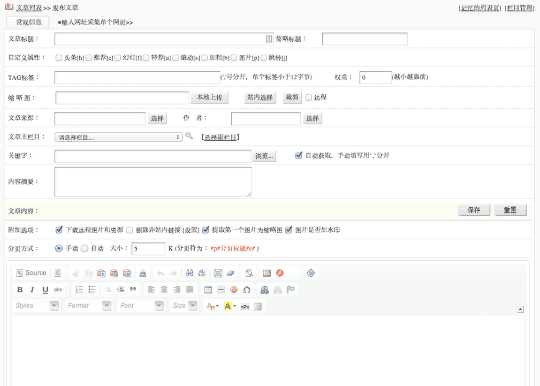Click the magnifier icon beside category dropdown
540x386 pixels.
[189, 136]
